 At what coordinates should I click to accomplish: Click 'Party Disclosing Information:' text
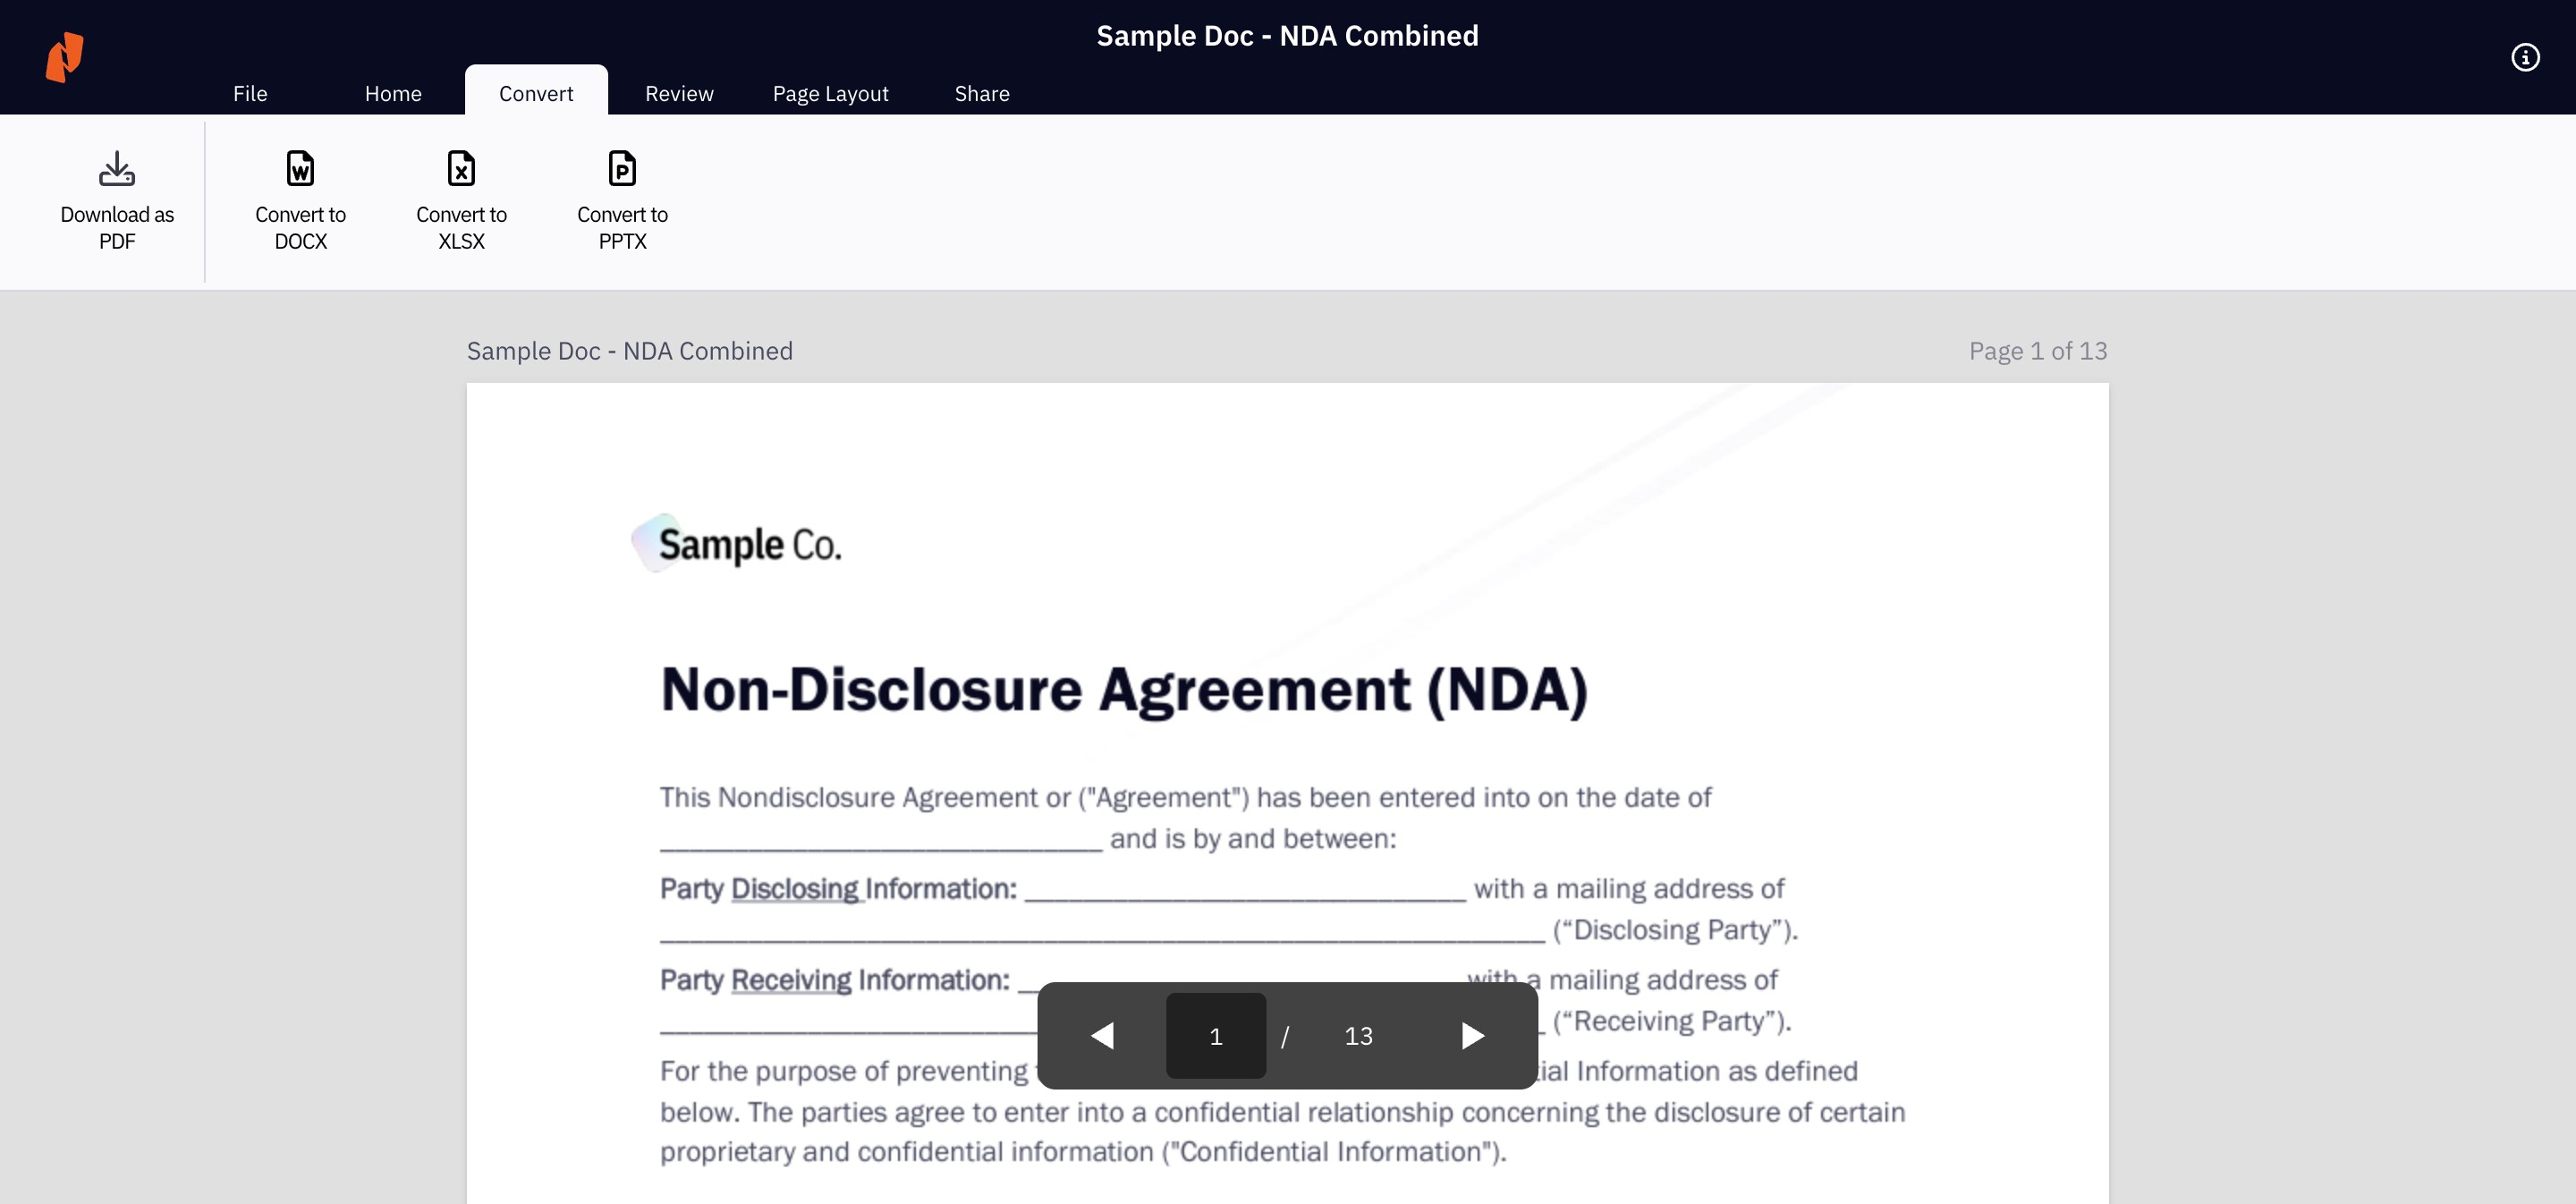pos(838,888)
